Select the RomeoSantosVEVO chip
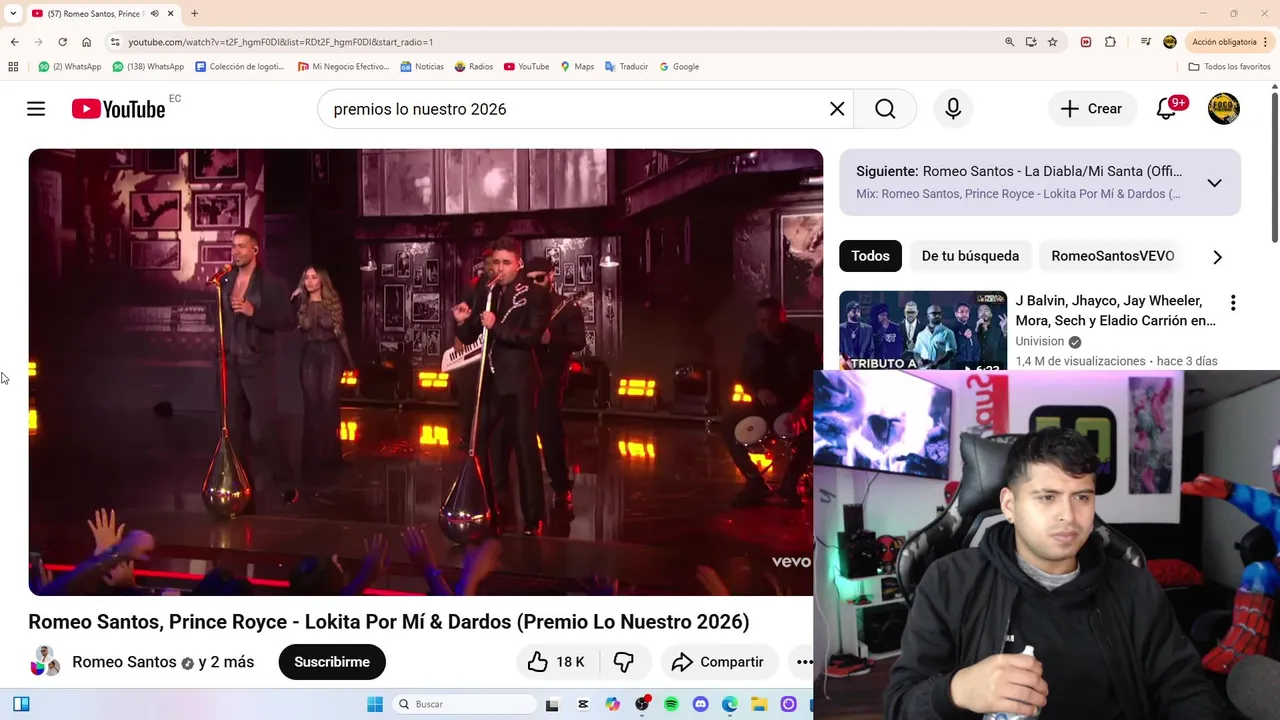Screen dimensions: 1280x720 1112,256
